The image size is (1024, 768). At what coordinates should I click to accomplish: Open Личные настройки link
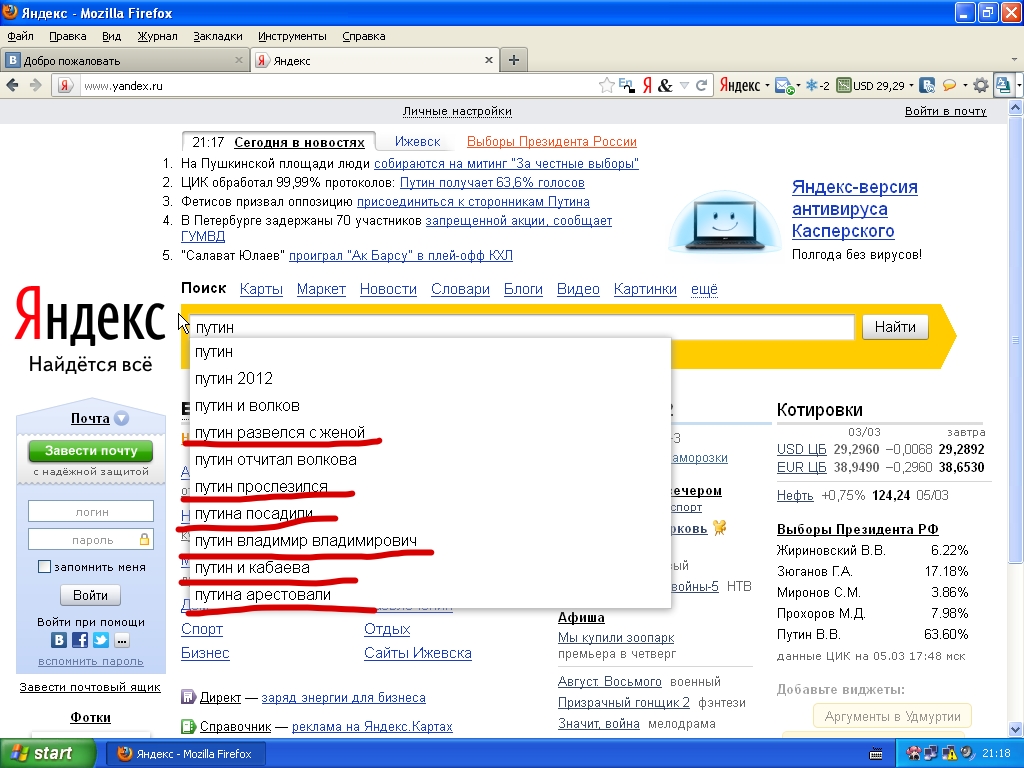[x=457, y=111]
